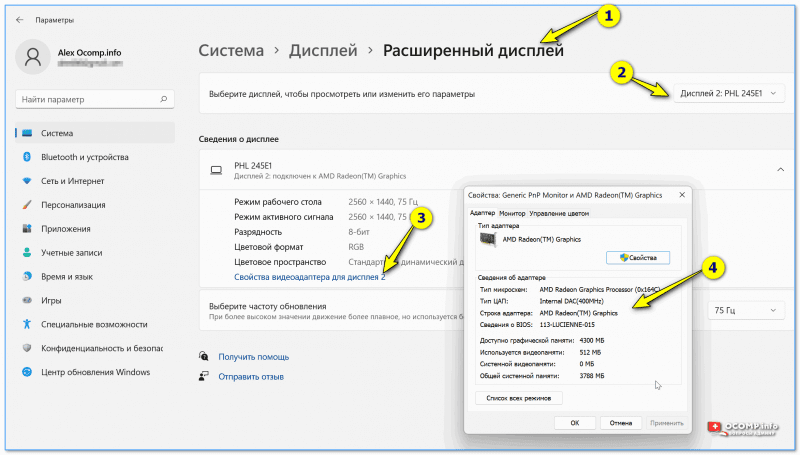
Task: Click the RGB color format value
Action: click(356, 247)
